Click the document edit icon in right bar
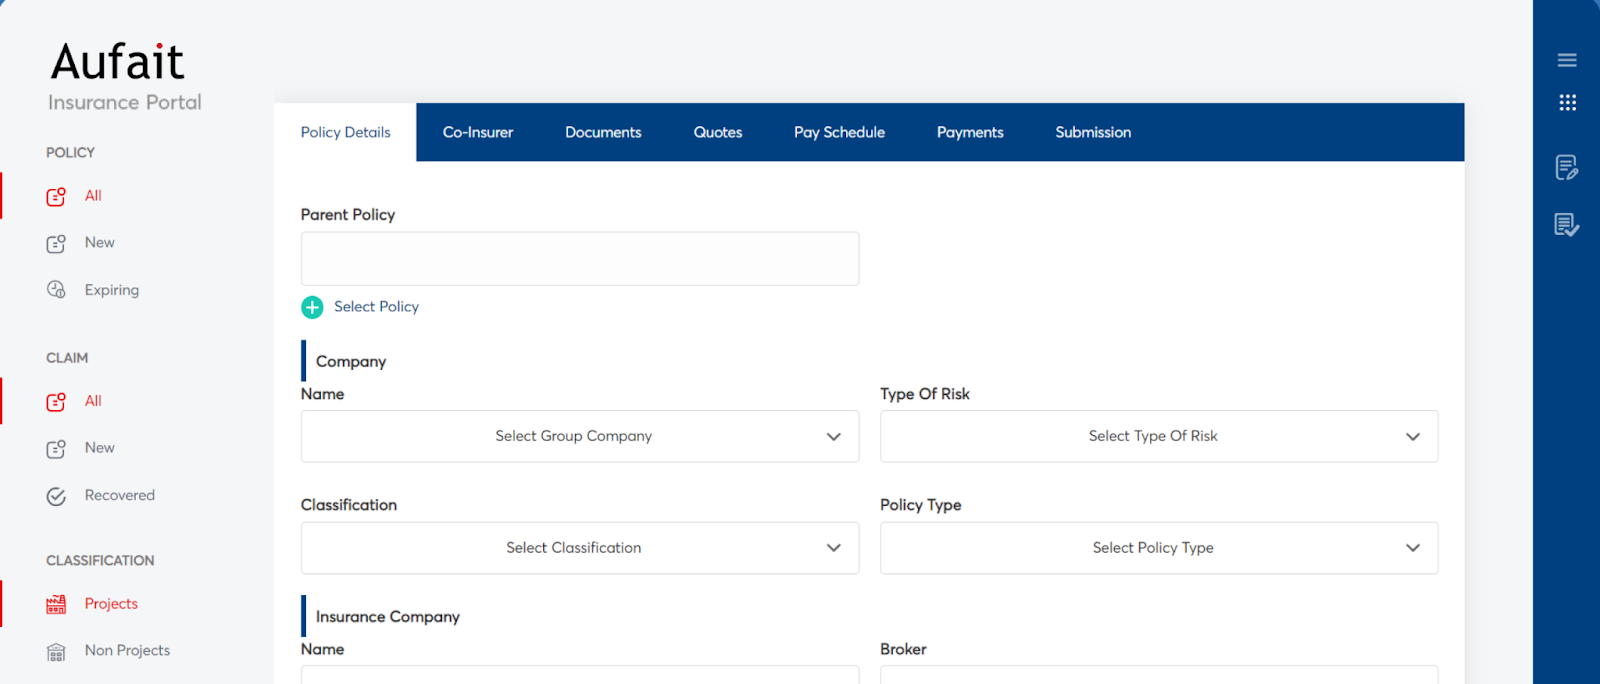This screenshot has width=1600, height=684. (1567, 167)
